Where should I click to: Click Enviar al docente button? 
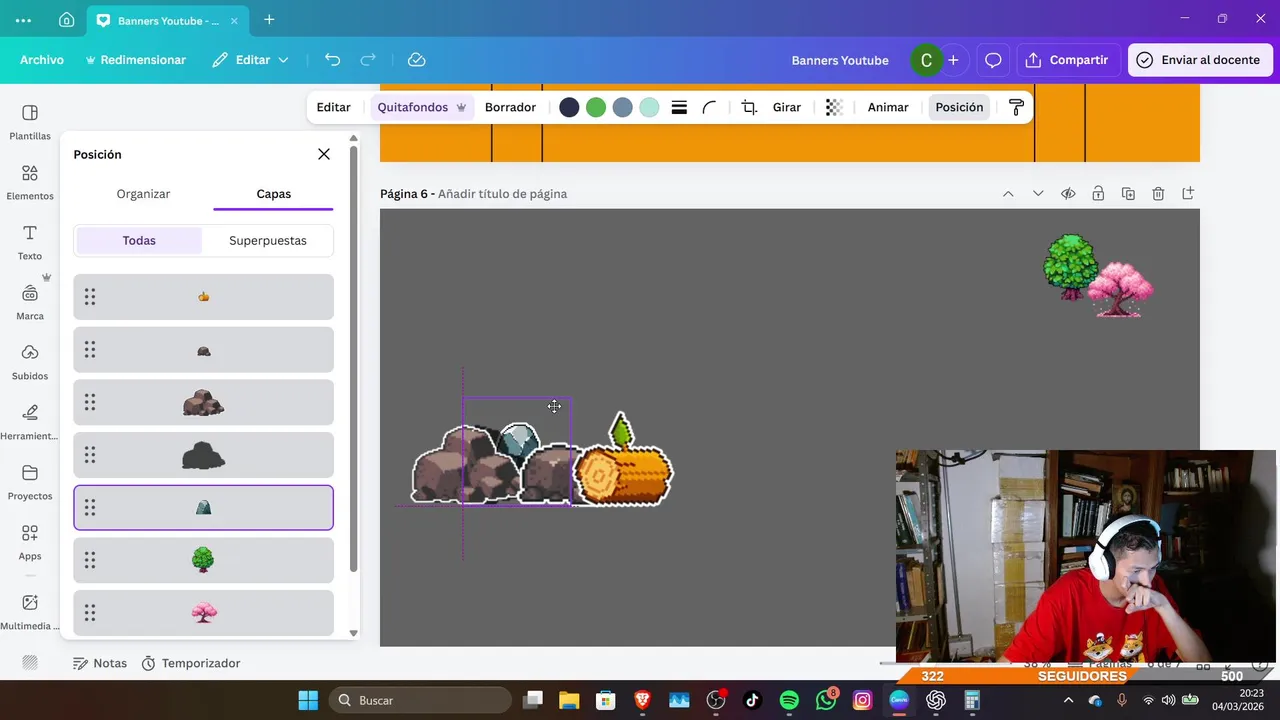(x=1199, y=60)
